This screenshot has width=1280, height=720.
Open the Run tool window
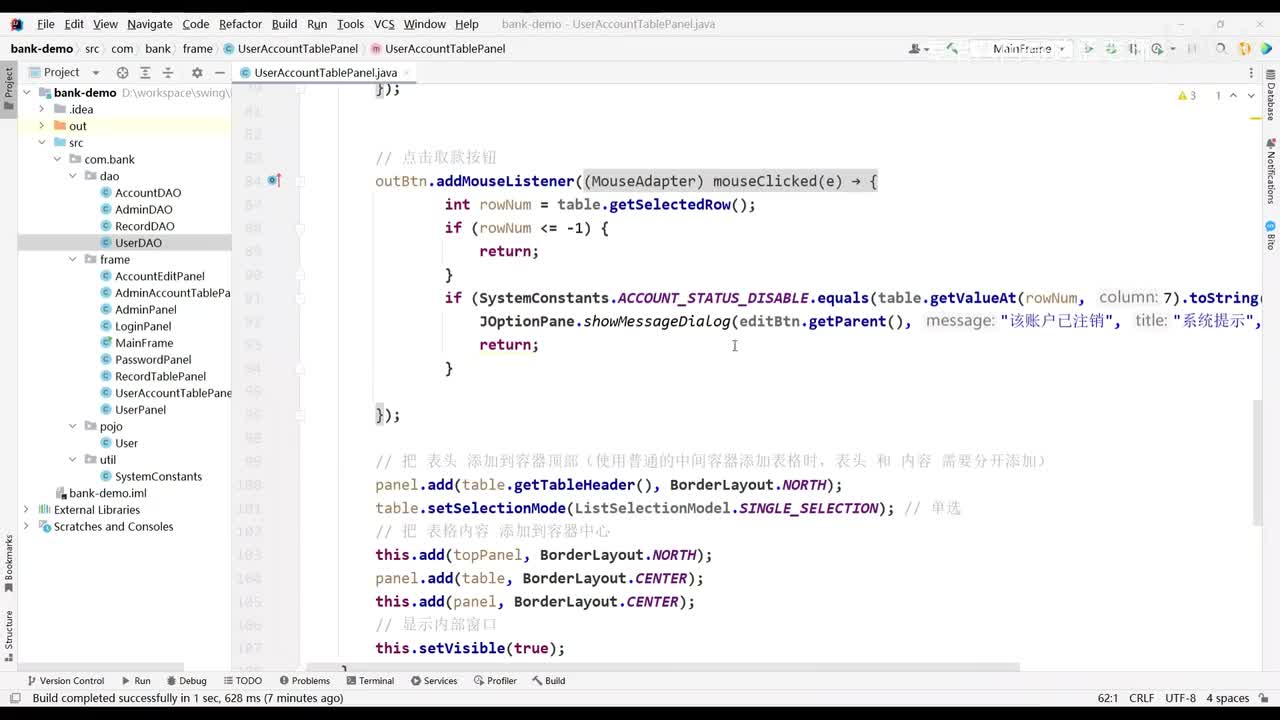pos(135,681)
